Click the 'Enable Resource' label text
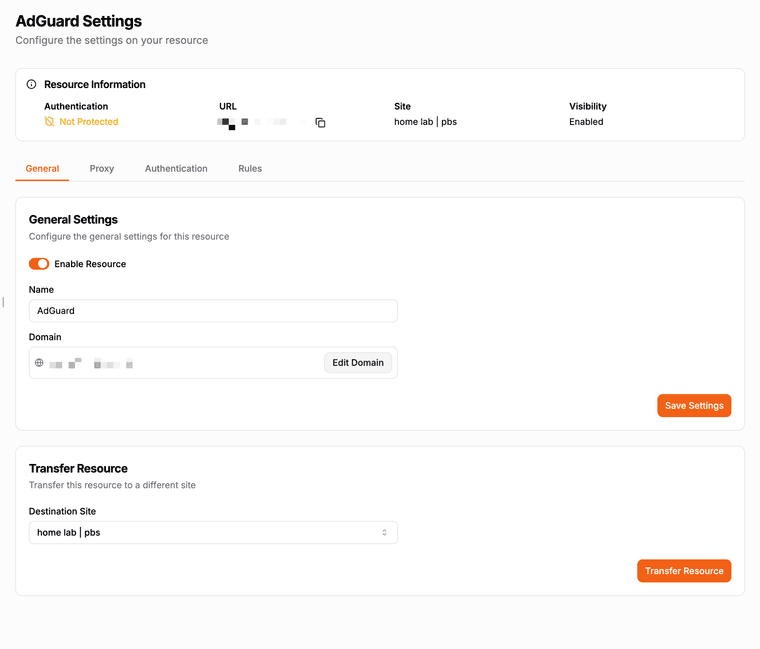760x649 pixels. [x=90, y=264]
